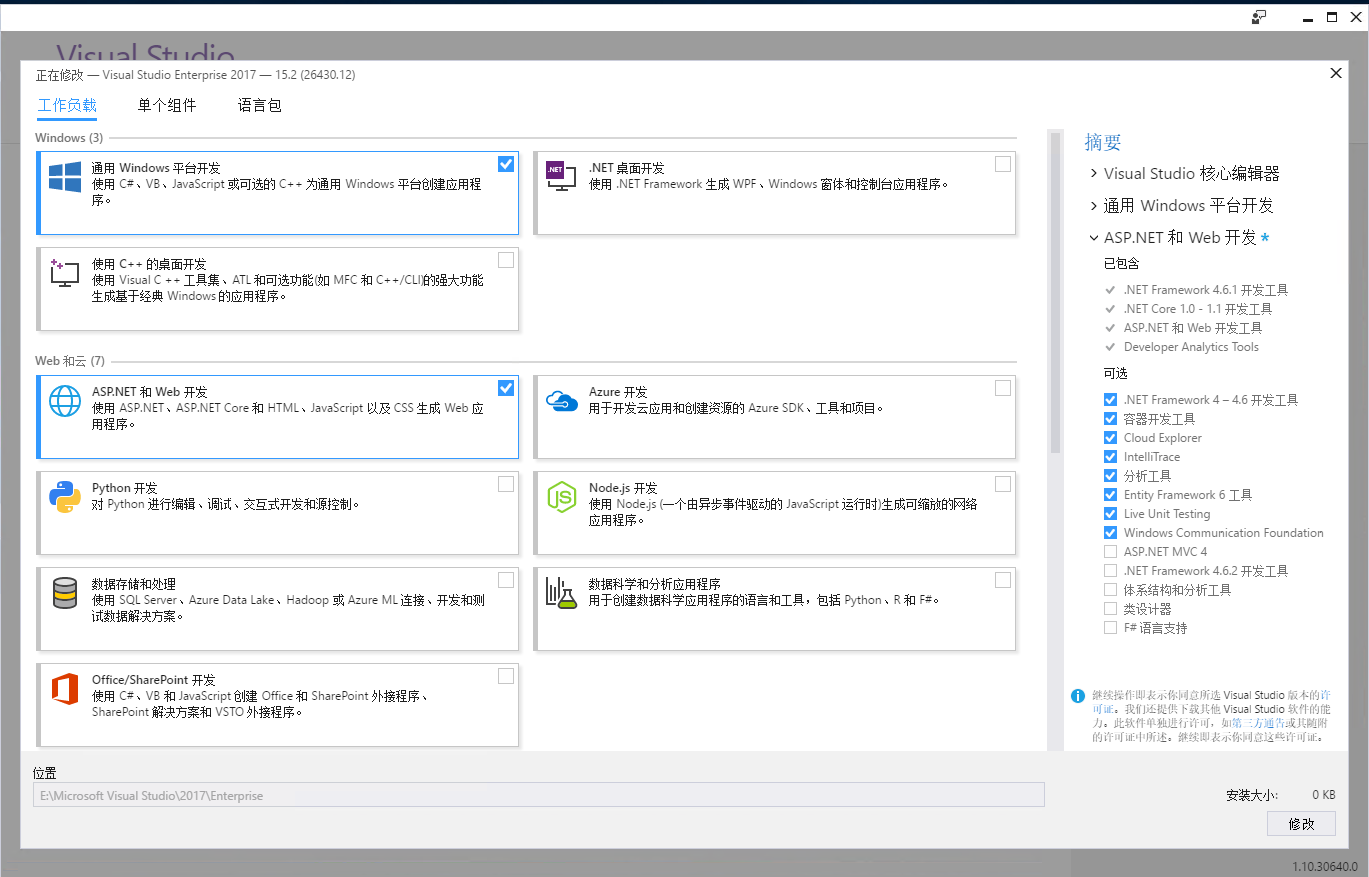Click the install location path field
Viewport: 1369px width, 877px height.
tap(539, 796)
